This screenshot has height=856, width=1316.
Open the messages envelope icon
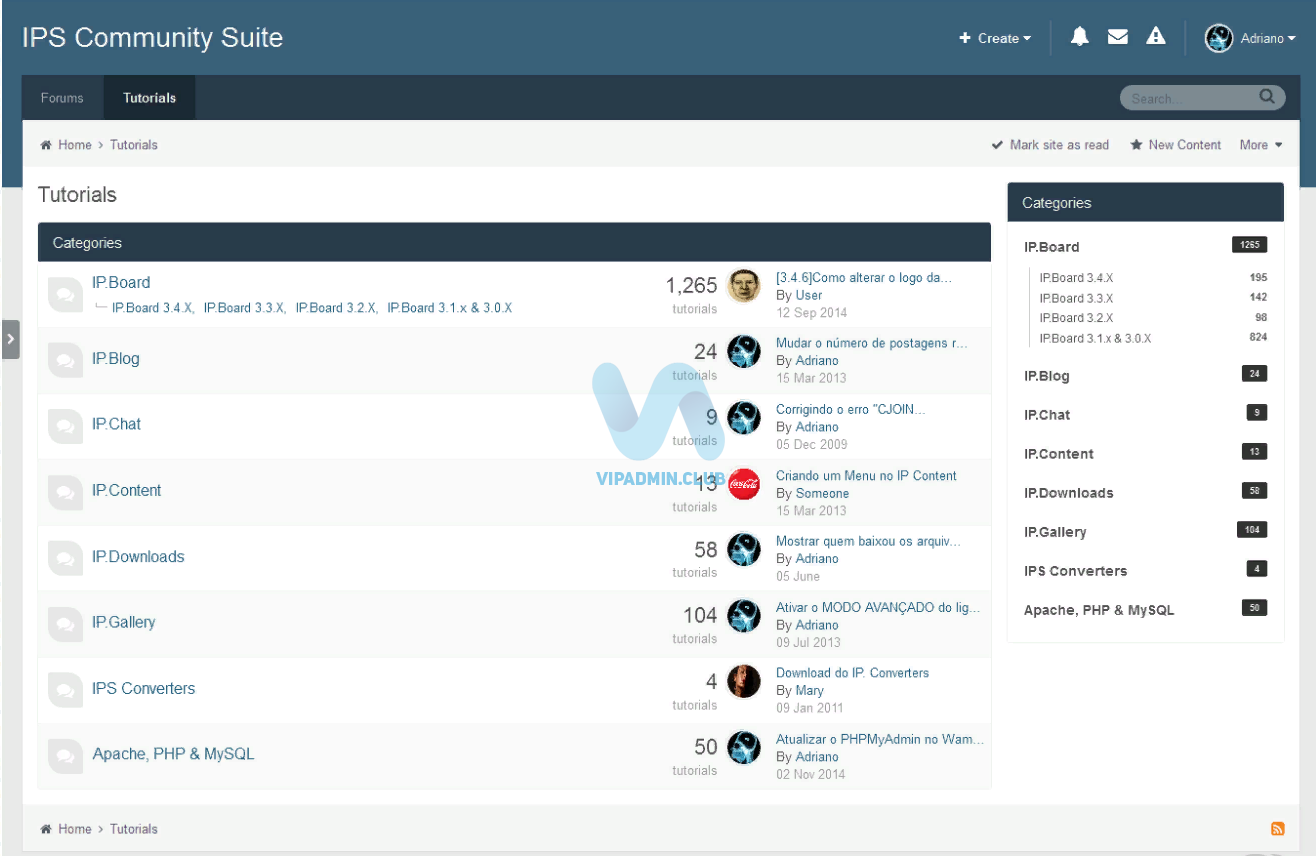point(1118,37)
